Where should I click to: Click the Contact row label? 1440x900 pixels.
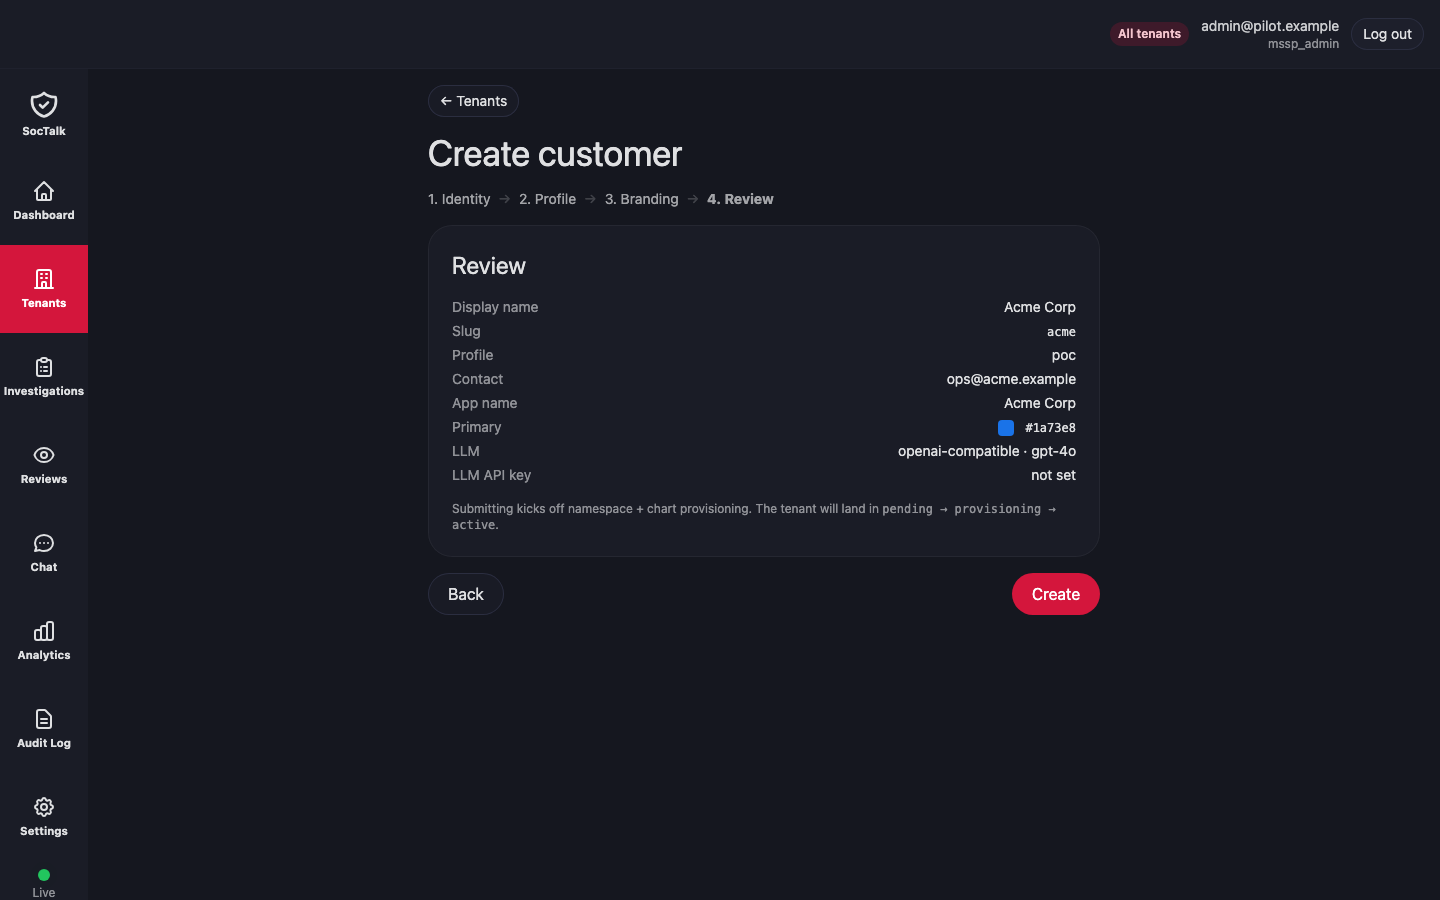coord(477,379)
